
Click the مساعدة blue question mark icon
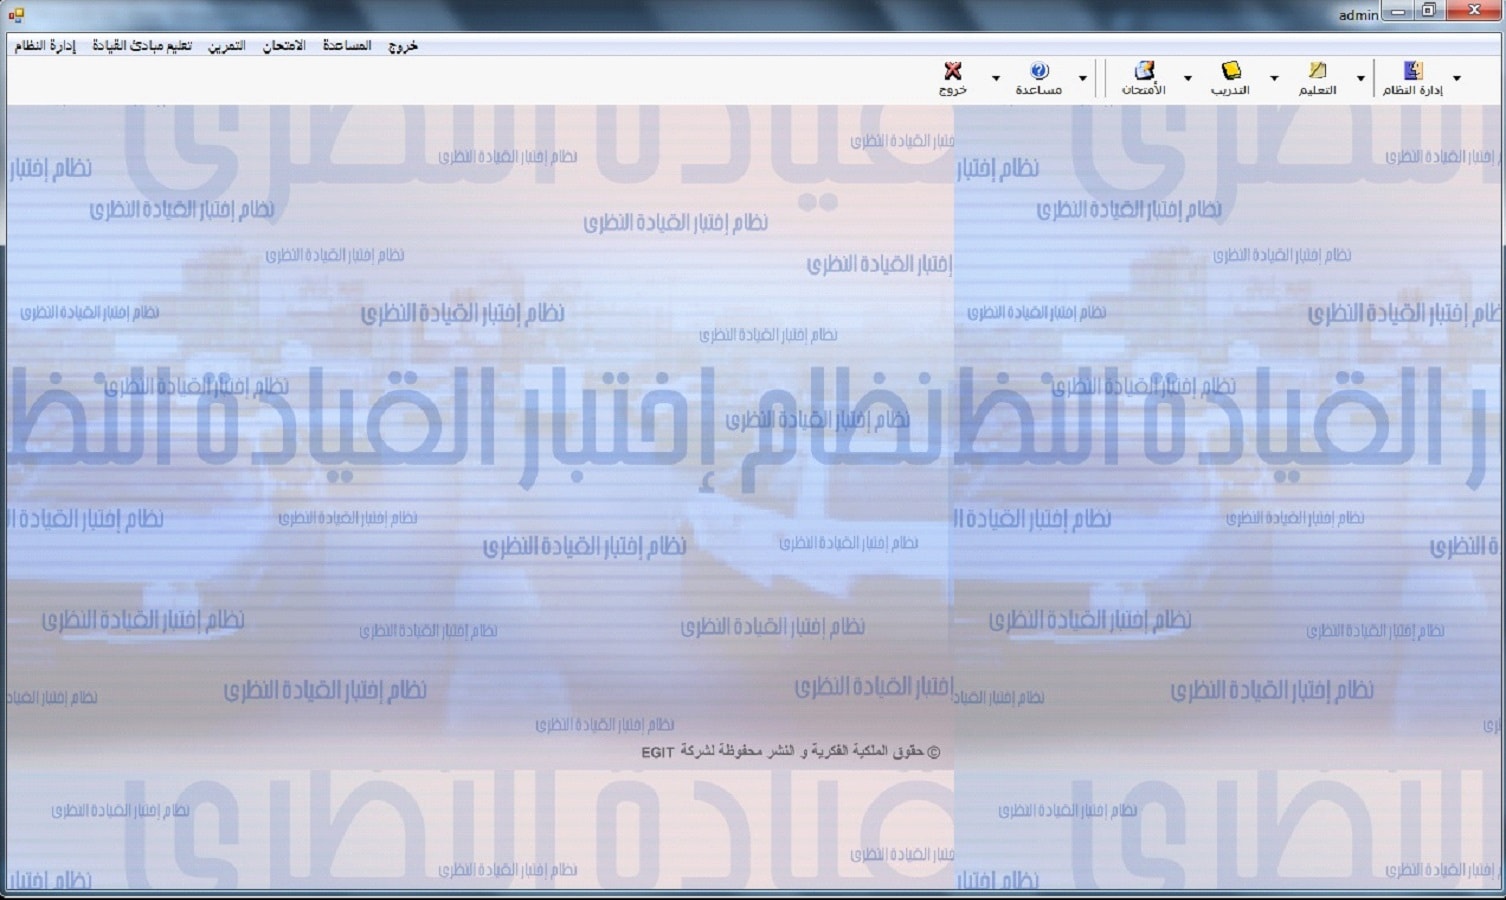(x=1038, y=71)
